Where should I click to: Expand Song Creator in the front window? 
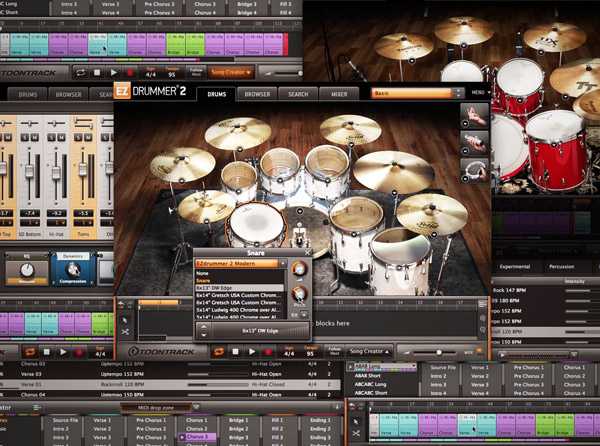tap(370, 351)
